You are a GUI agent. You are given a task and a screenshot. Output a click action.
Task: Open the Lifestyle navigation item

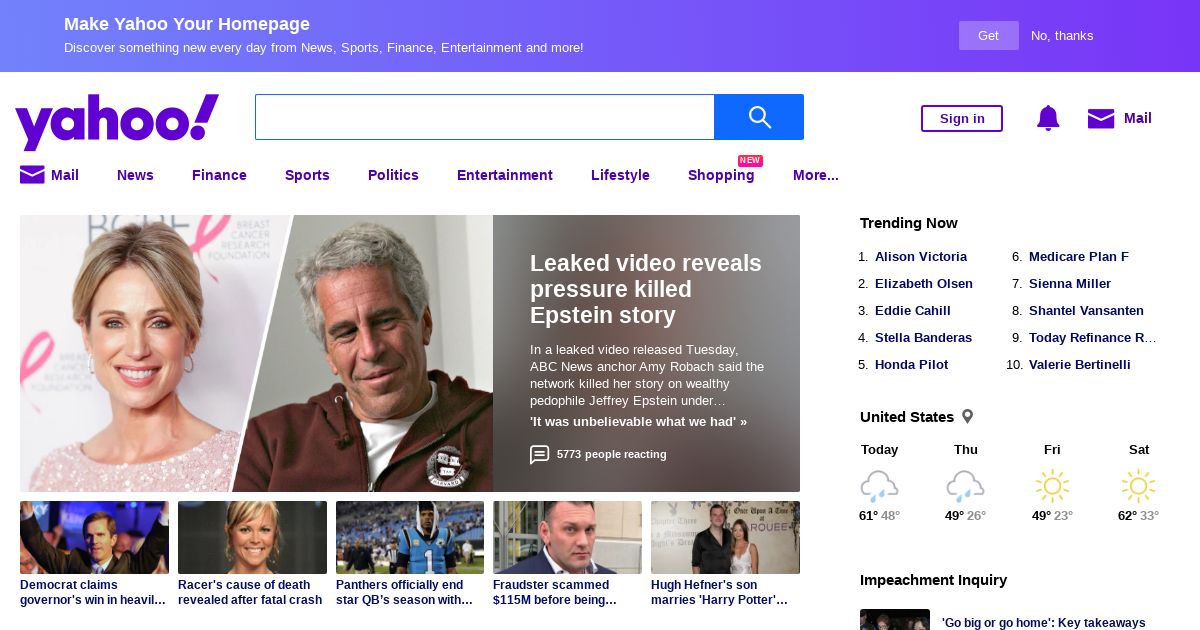point(620,175)
